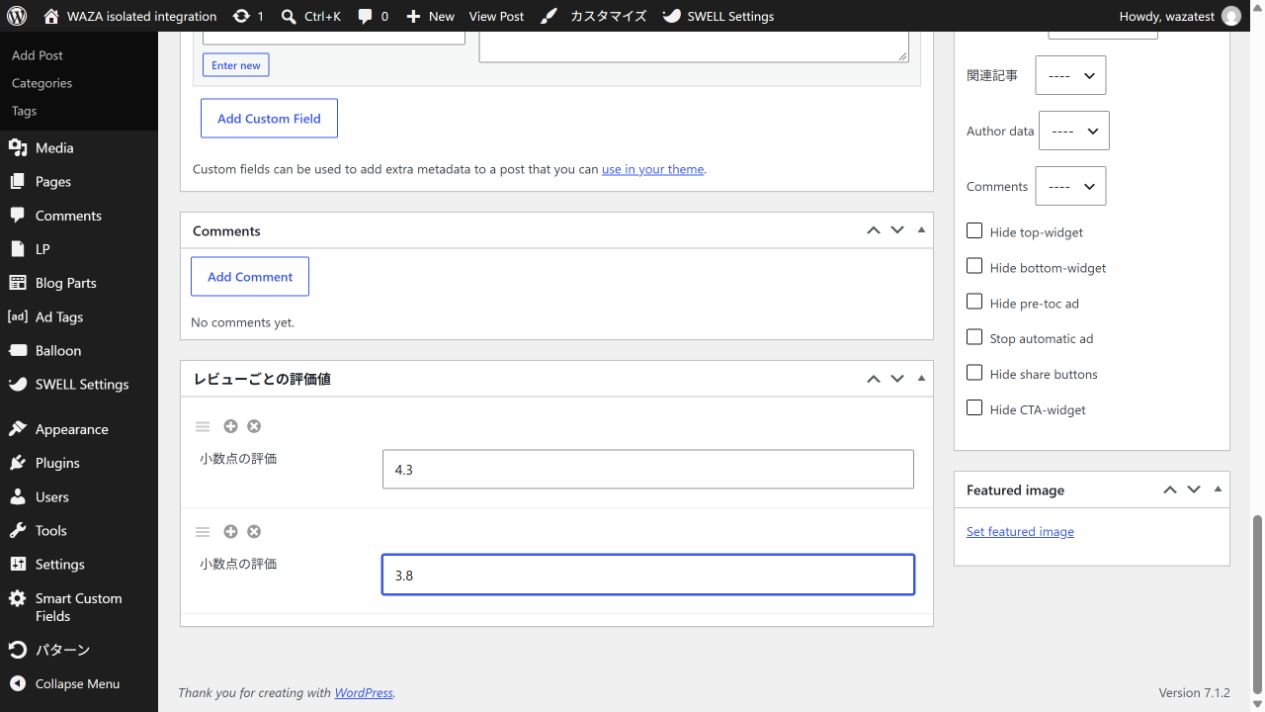Add a row after the 4.3 rating
This screenshot has width=1265, height=712.
(231, 426)
